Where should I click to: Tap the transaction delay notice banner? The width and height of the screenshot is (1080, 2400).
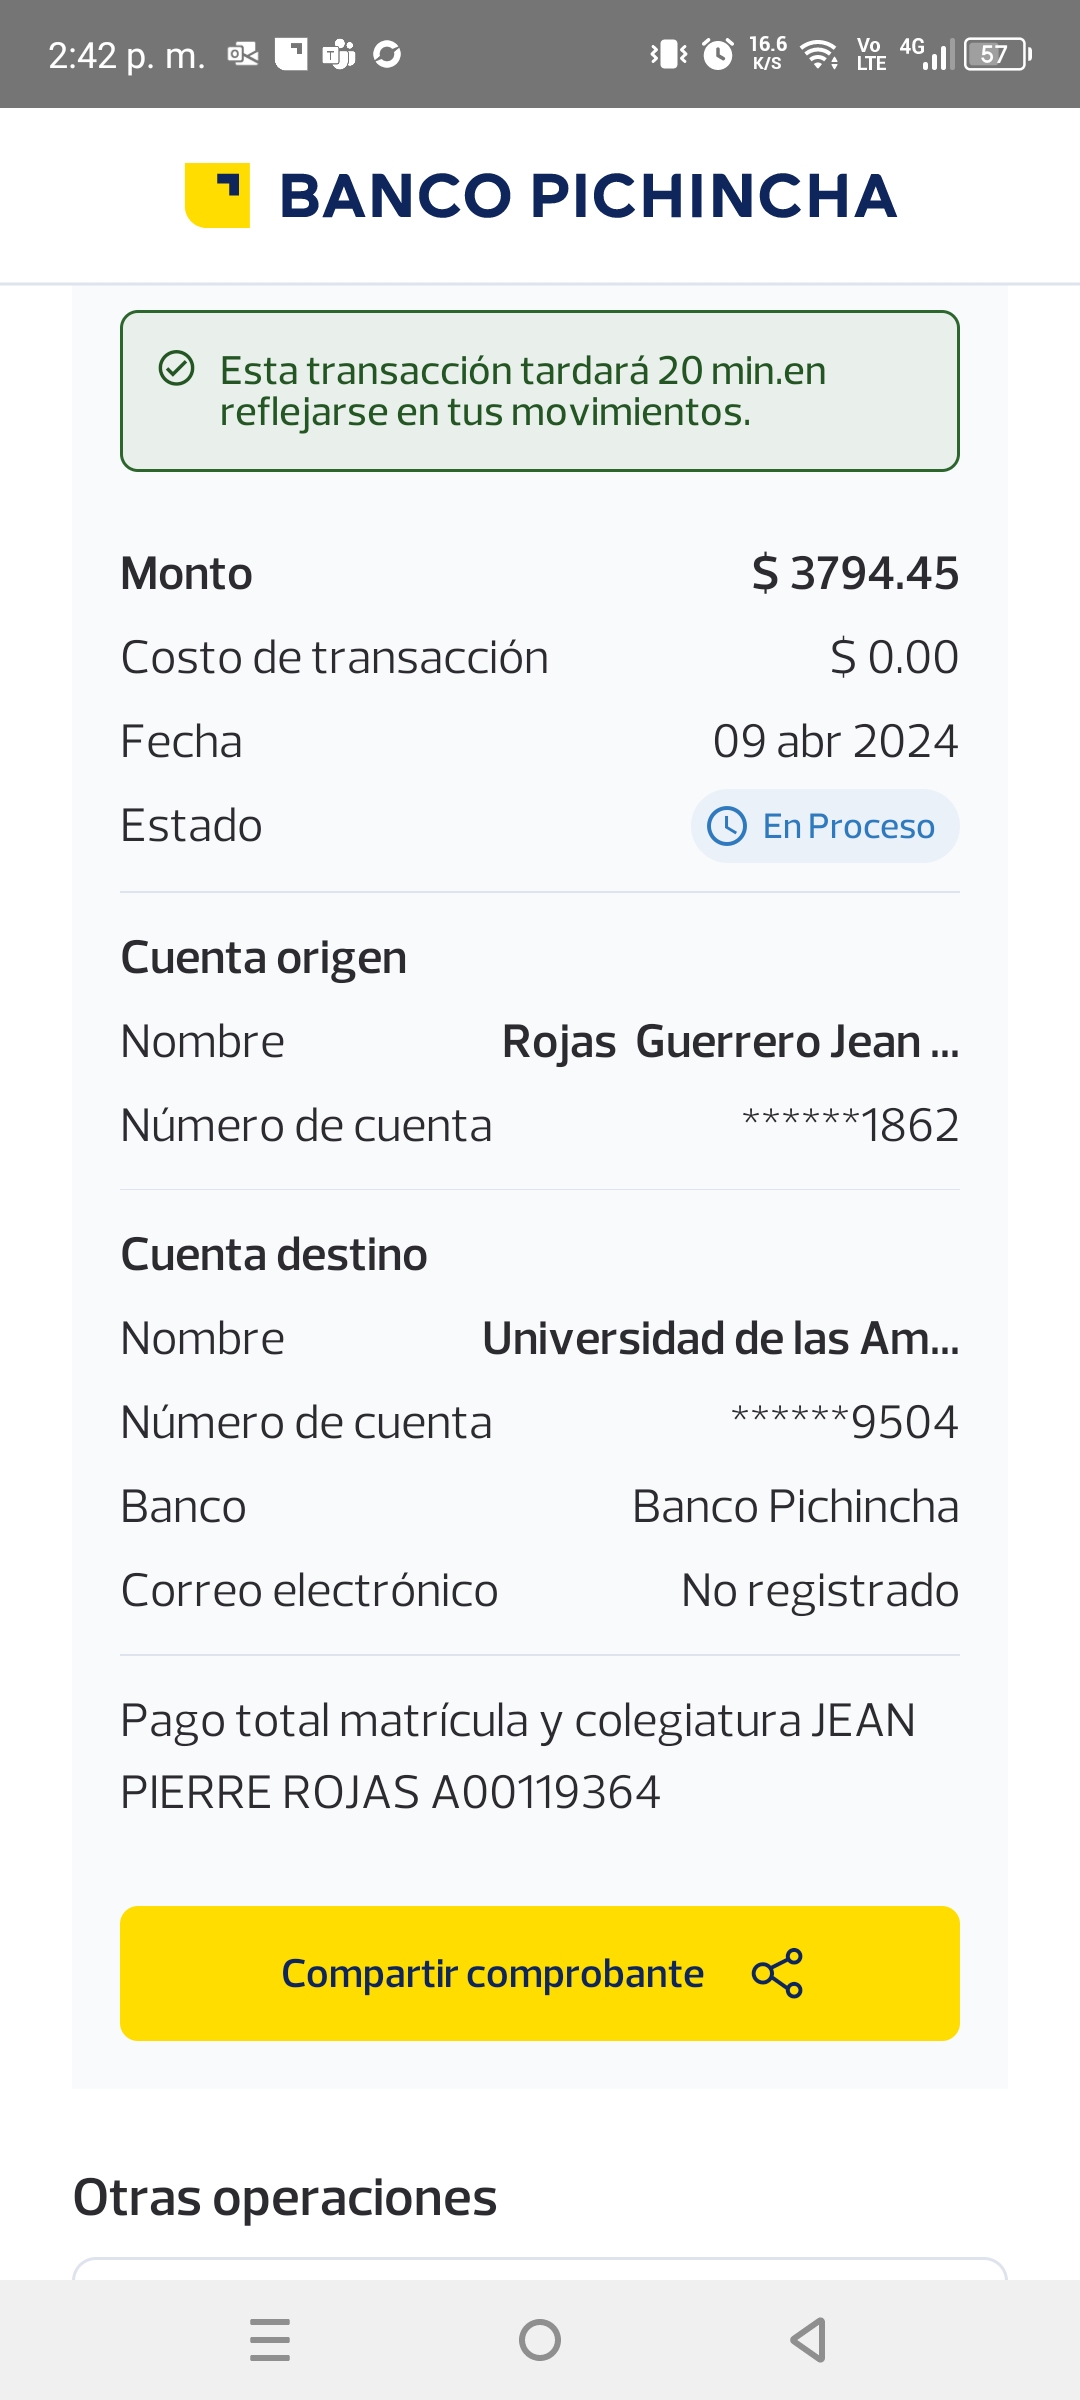[x=540, y=391]
